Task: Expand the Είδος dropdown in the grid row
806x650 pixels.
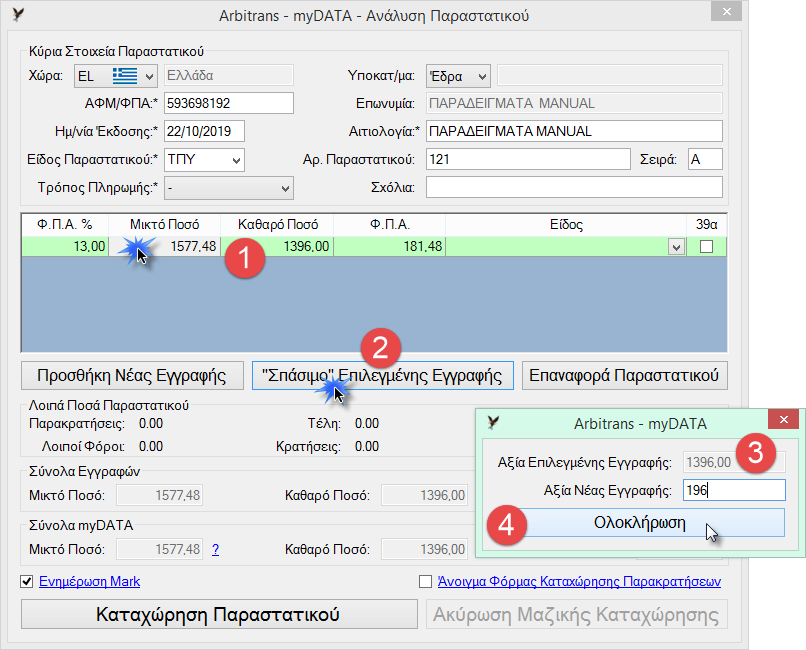Action: pos(676,247)
